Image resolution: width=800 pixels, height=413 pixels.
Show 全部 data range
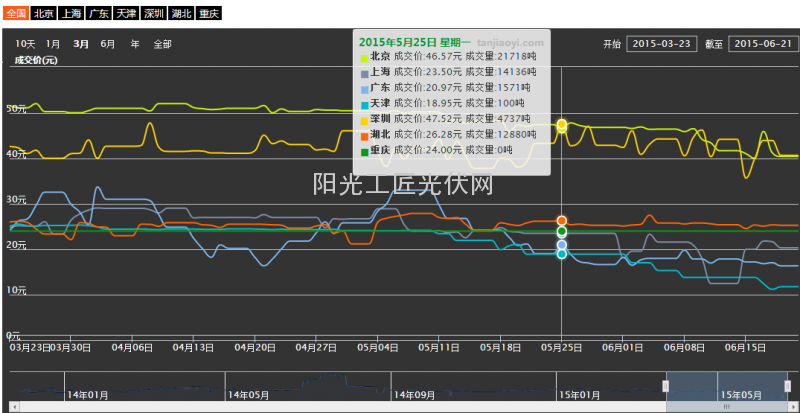point(162,44)
